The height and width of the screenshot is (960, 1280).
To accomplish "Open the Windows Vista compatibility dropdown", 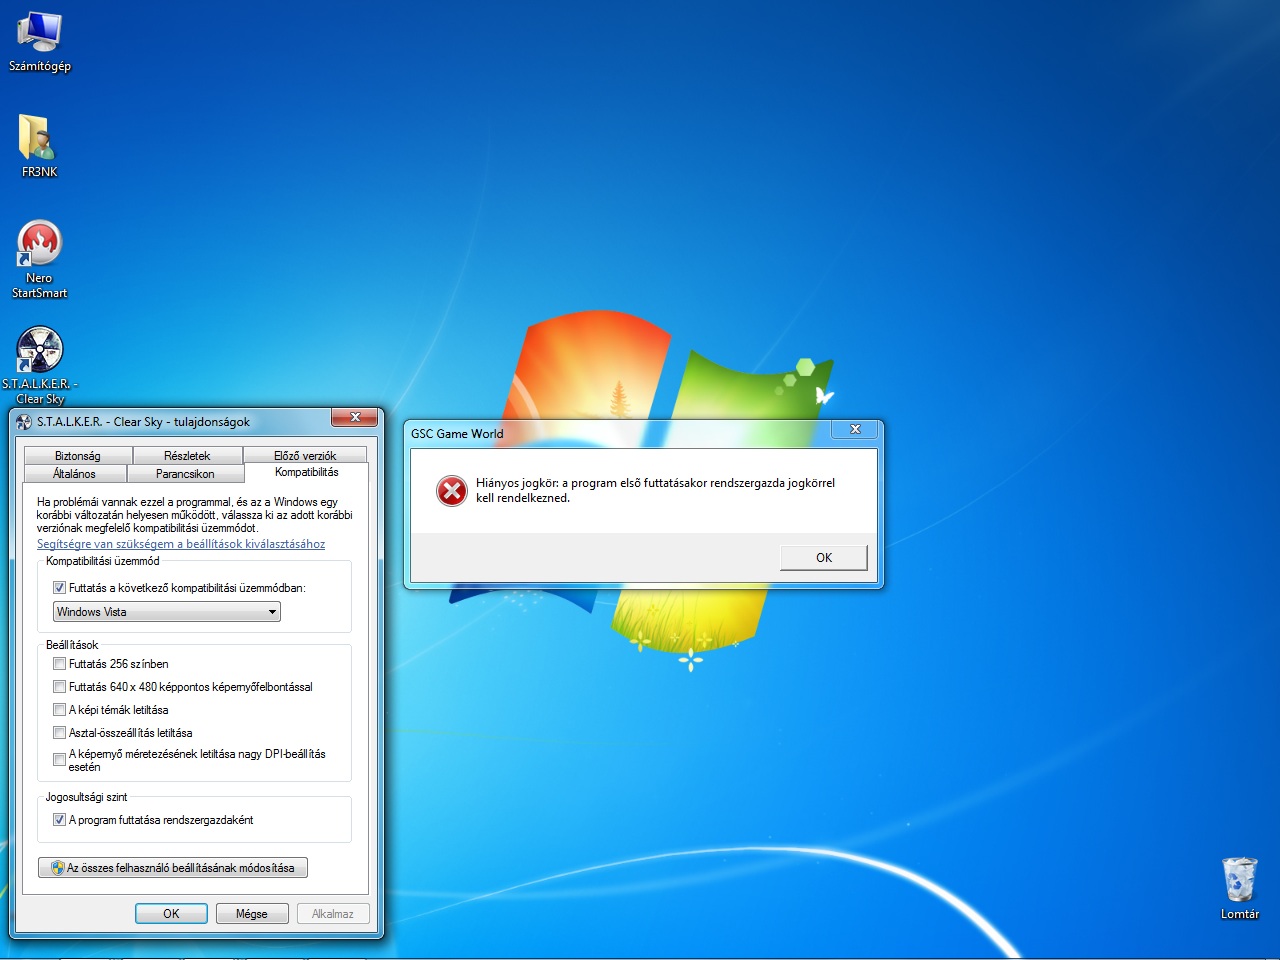I will coord(166,612).
